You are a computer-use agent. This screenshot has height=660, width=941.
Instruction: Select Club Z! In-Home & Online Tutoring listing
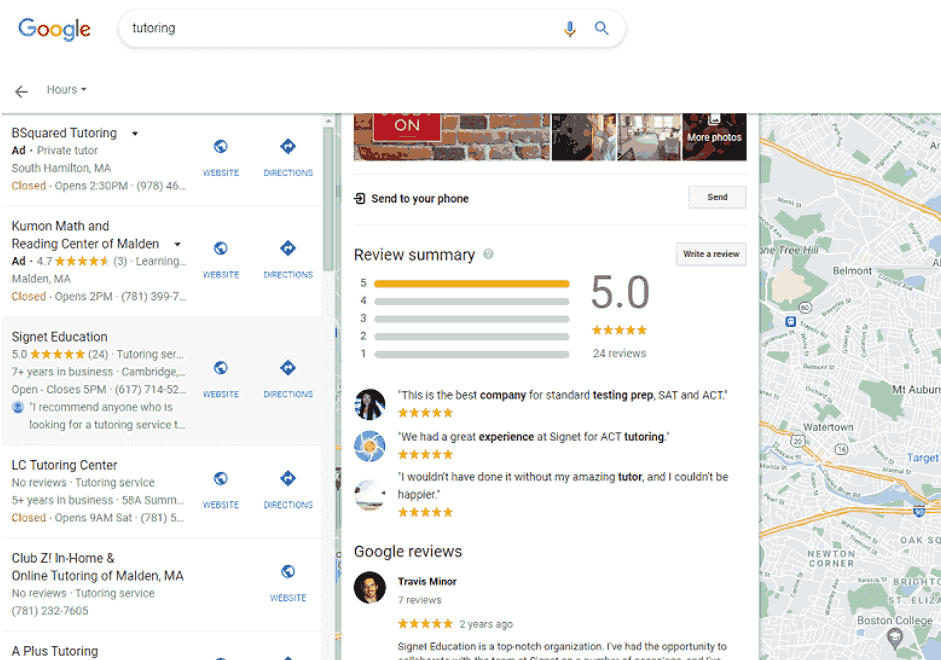(x=97, y=566)
